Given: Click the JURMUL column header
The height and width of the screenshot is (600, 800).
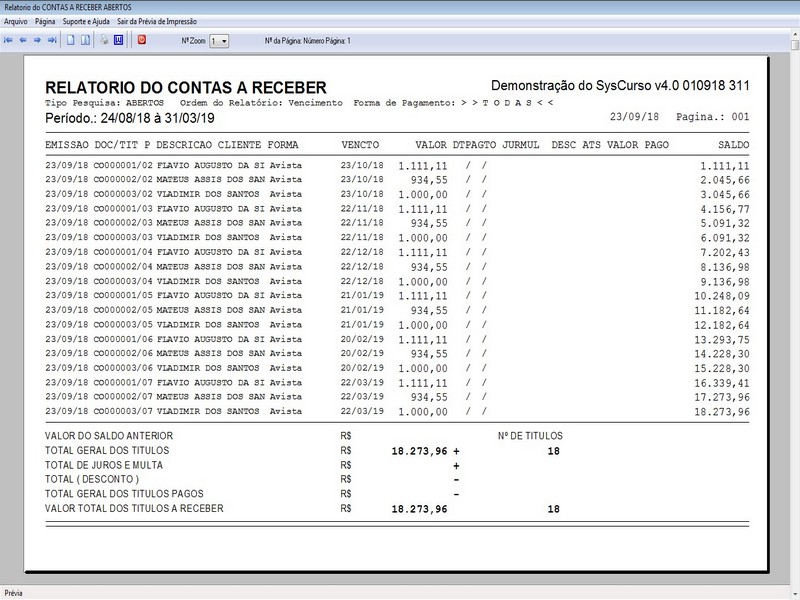Looking at the screenshot, I should pos(521,145).
